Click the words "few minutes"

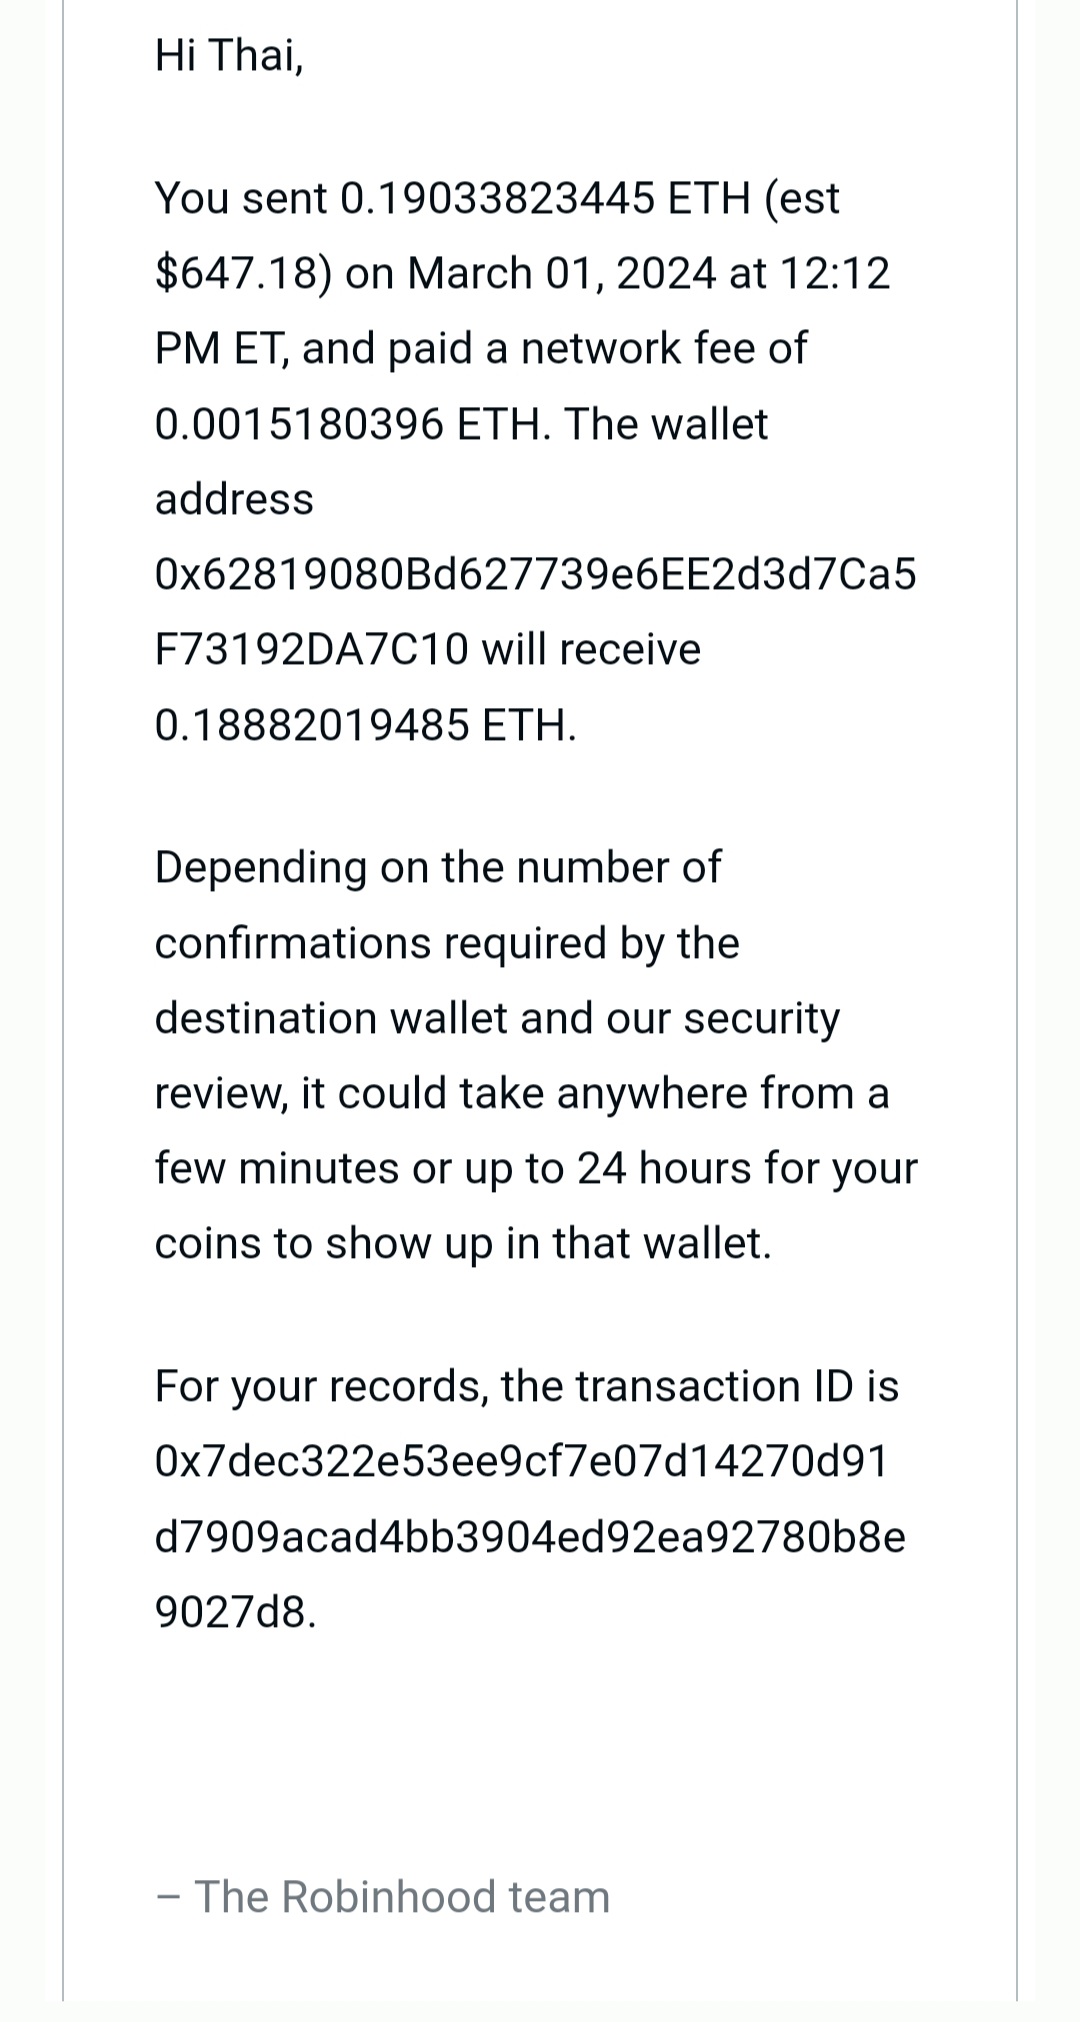point(276,1168)
